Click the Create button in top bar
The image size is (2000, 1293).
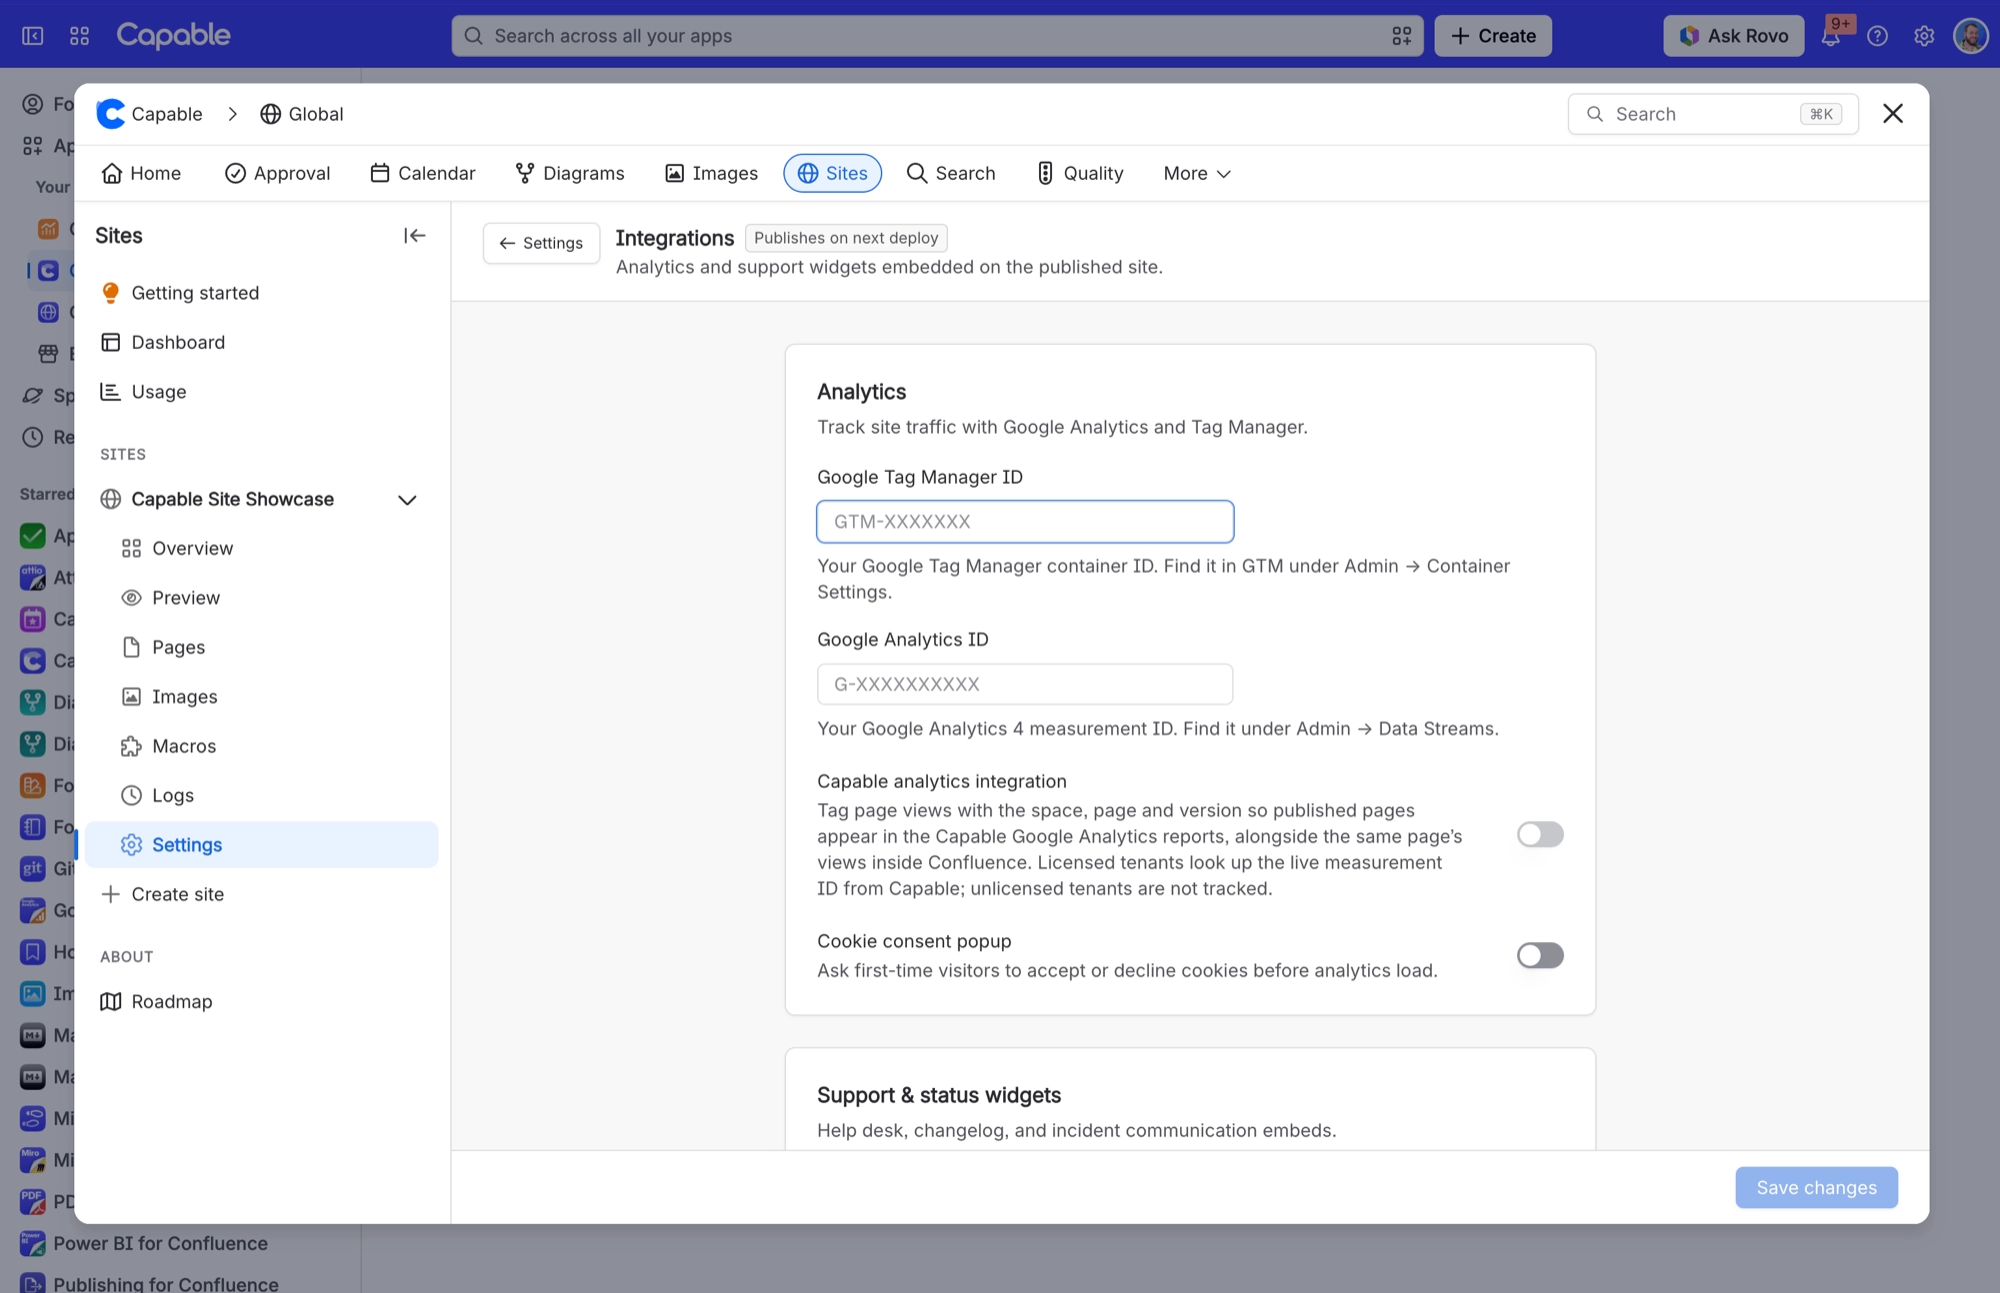click(1493, 36)
